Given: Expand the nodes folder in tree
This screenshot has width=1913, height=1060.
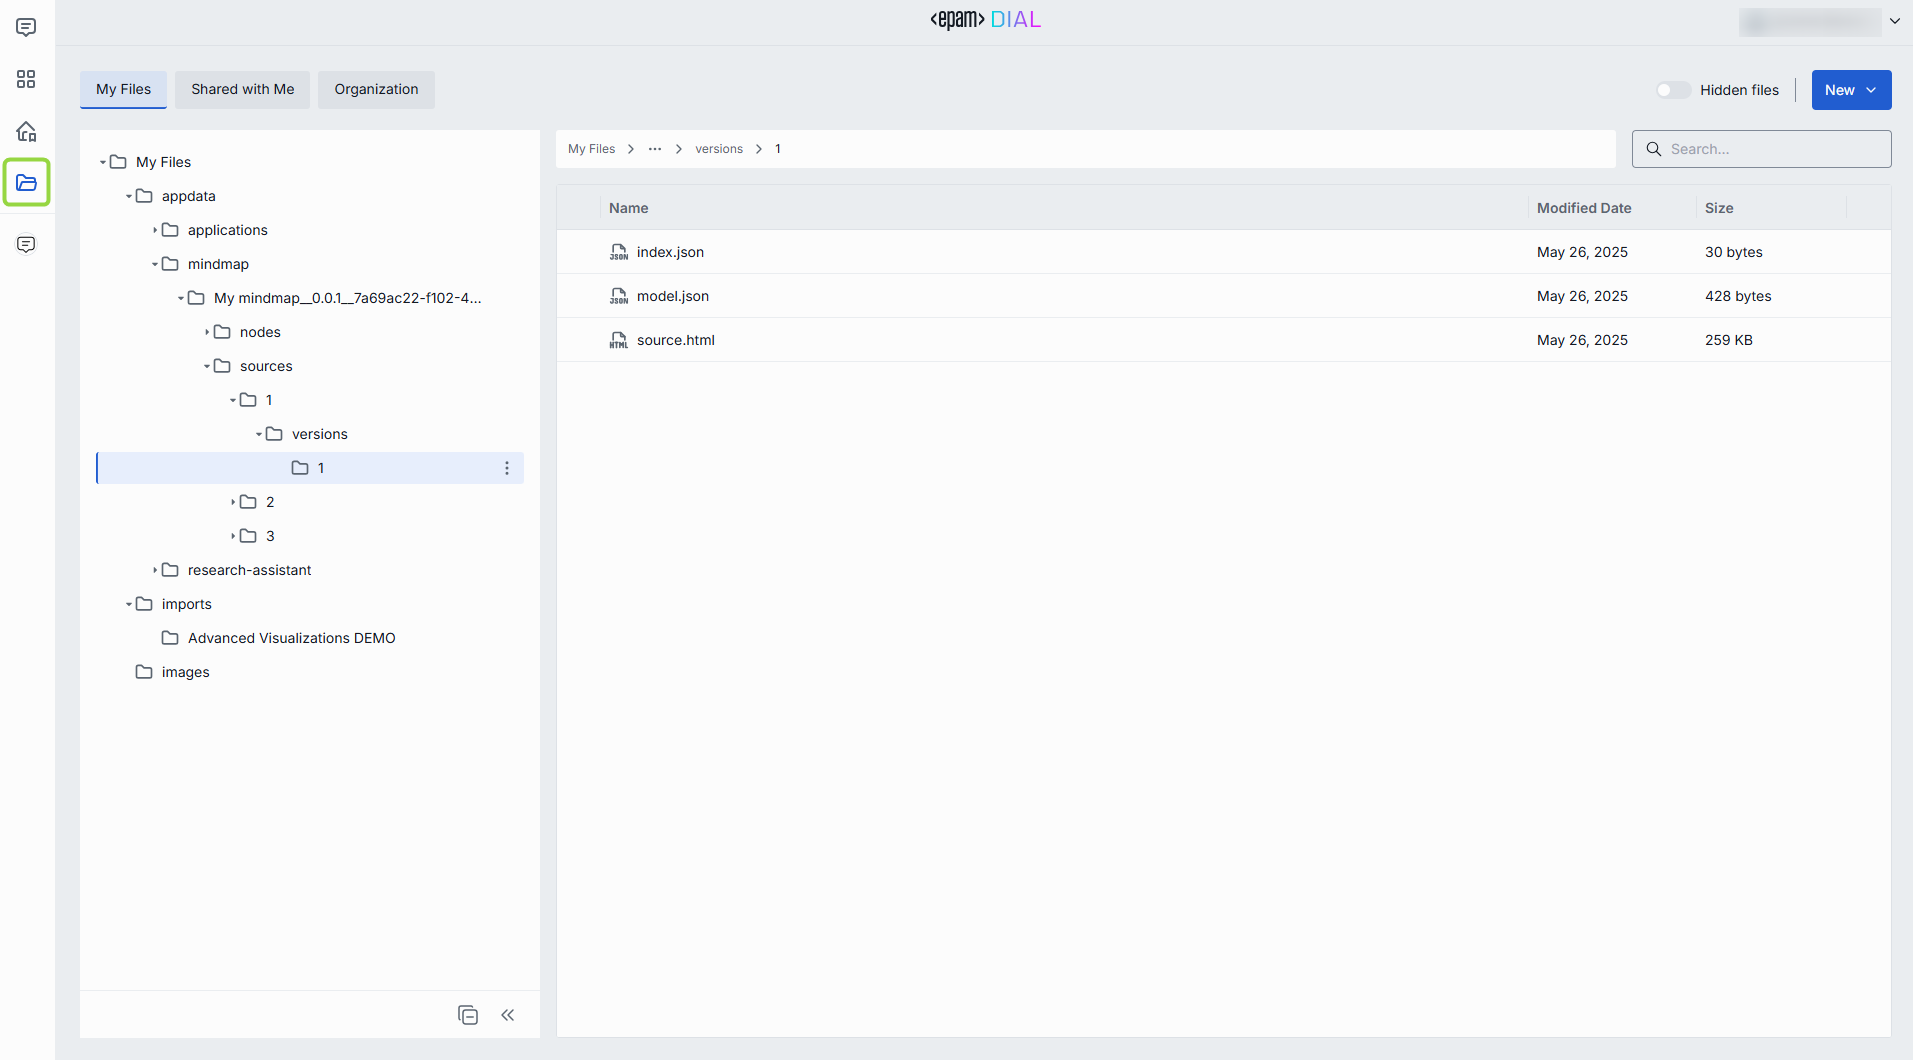Looking at the screenshot, I should [207, 332].
